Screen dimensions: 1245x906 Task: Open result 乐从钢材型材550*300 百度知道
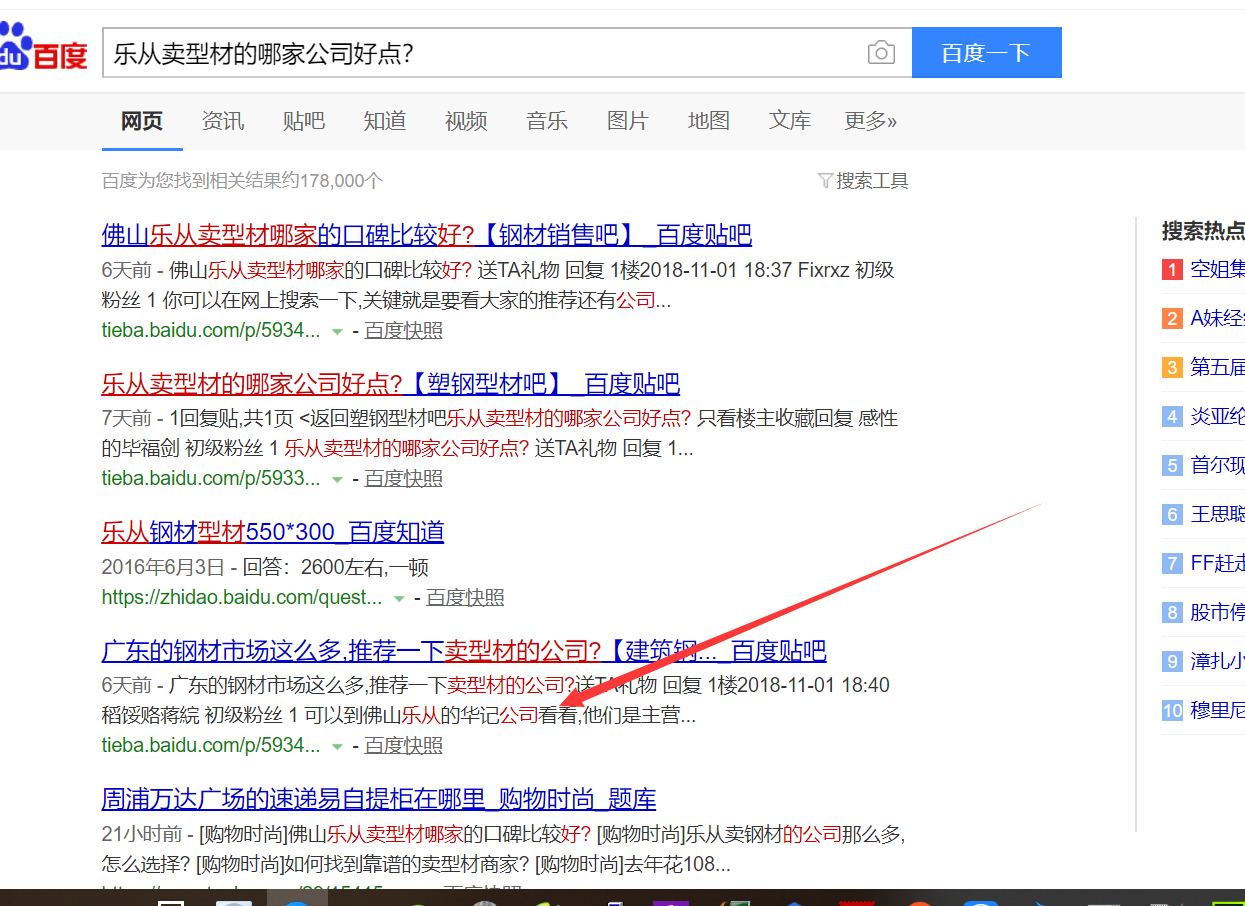click(273, 532)
